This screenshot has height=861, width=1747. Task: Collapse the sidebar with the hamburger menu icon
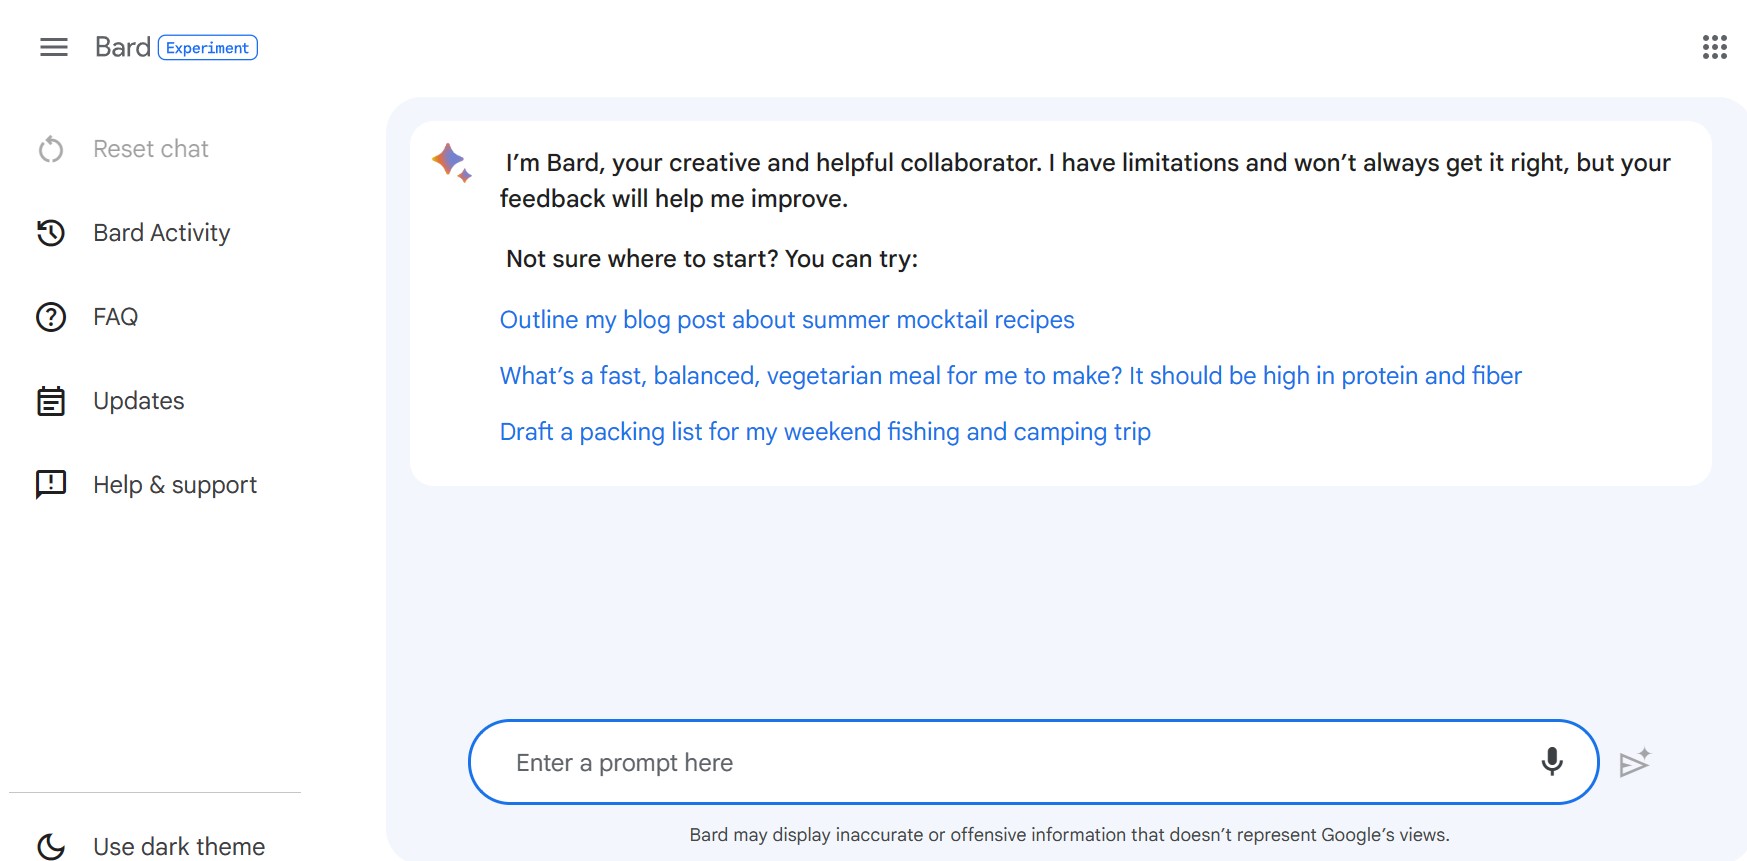[x=54, y=47]
